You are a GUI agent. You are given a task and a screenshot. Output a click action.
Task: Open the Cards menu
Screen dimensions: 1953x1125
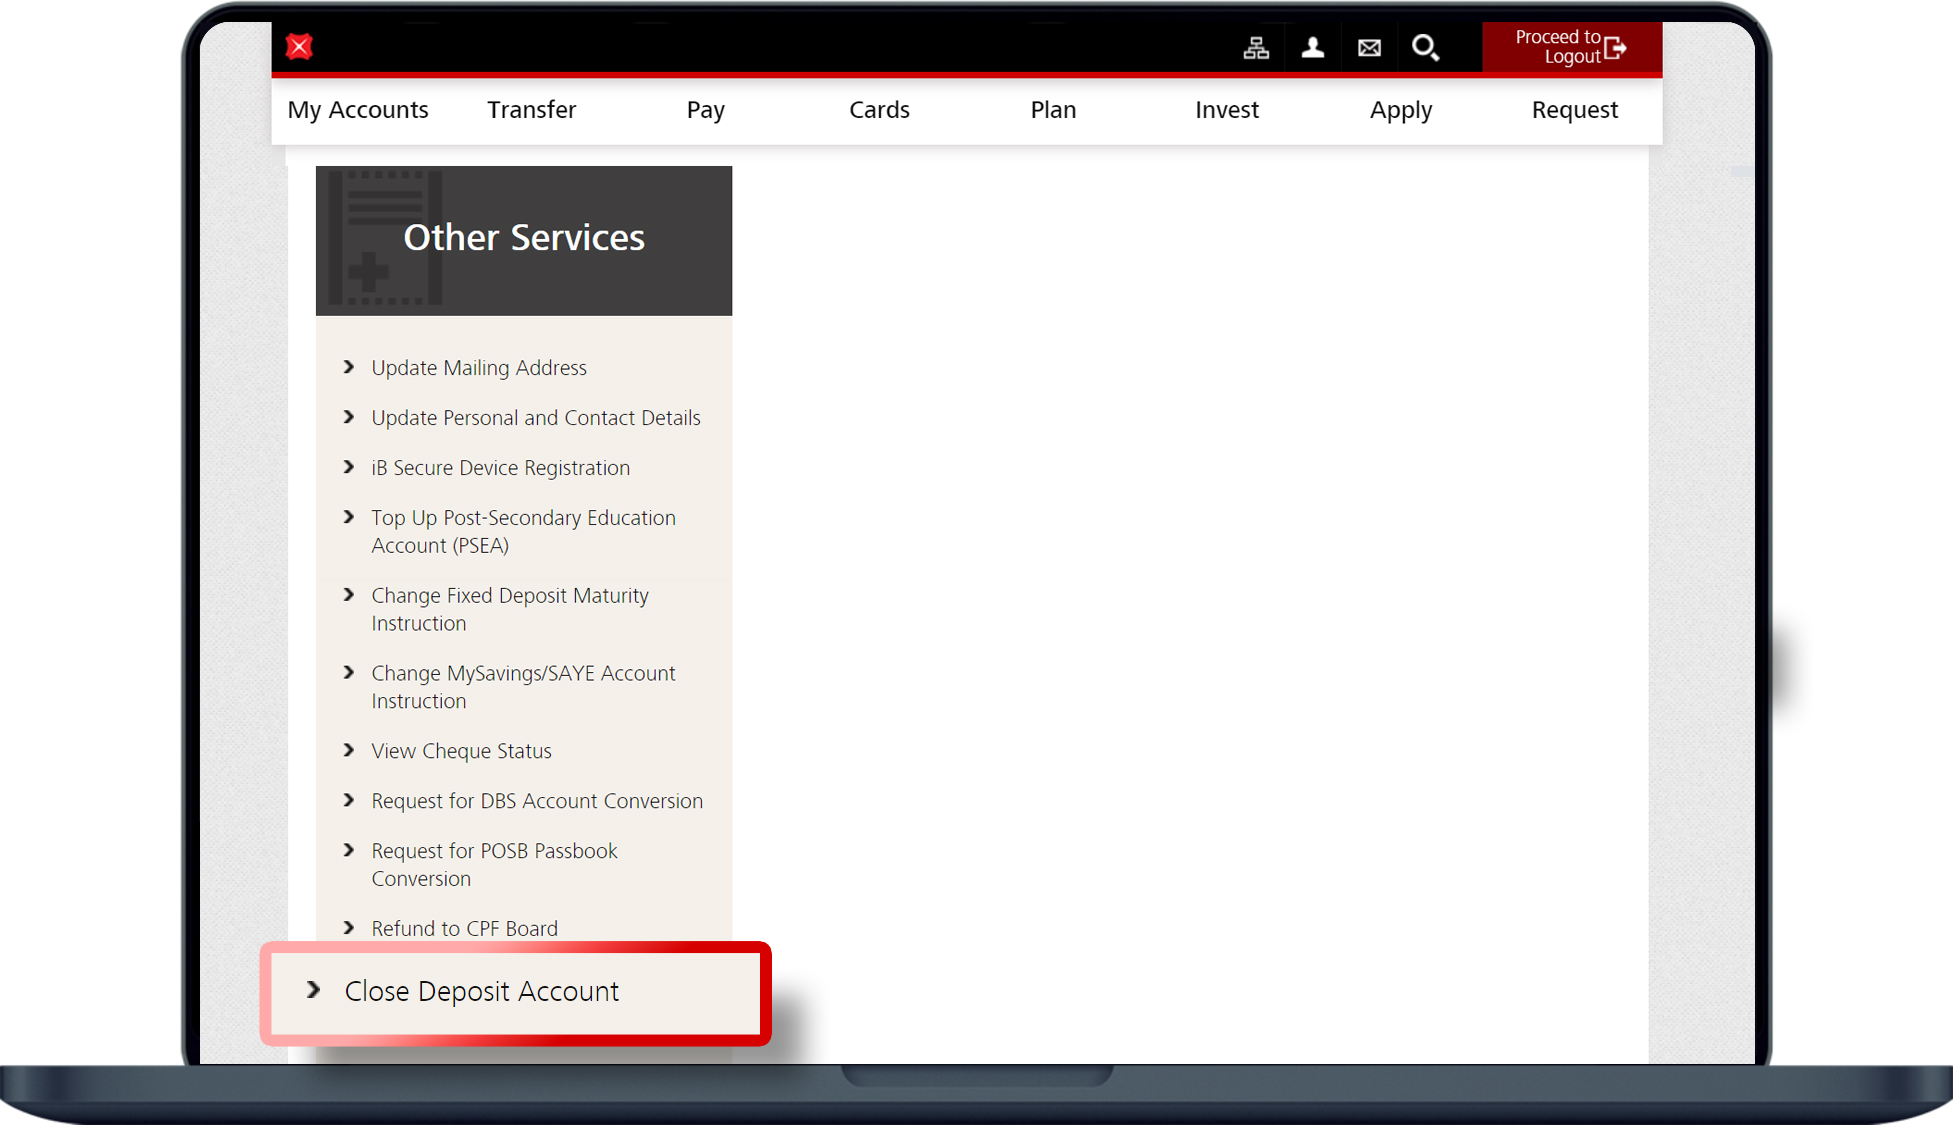pyautogui.click(x=879, y=110)
